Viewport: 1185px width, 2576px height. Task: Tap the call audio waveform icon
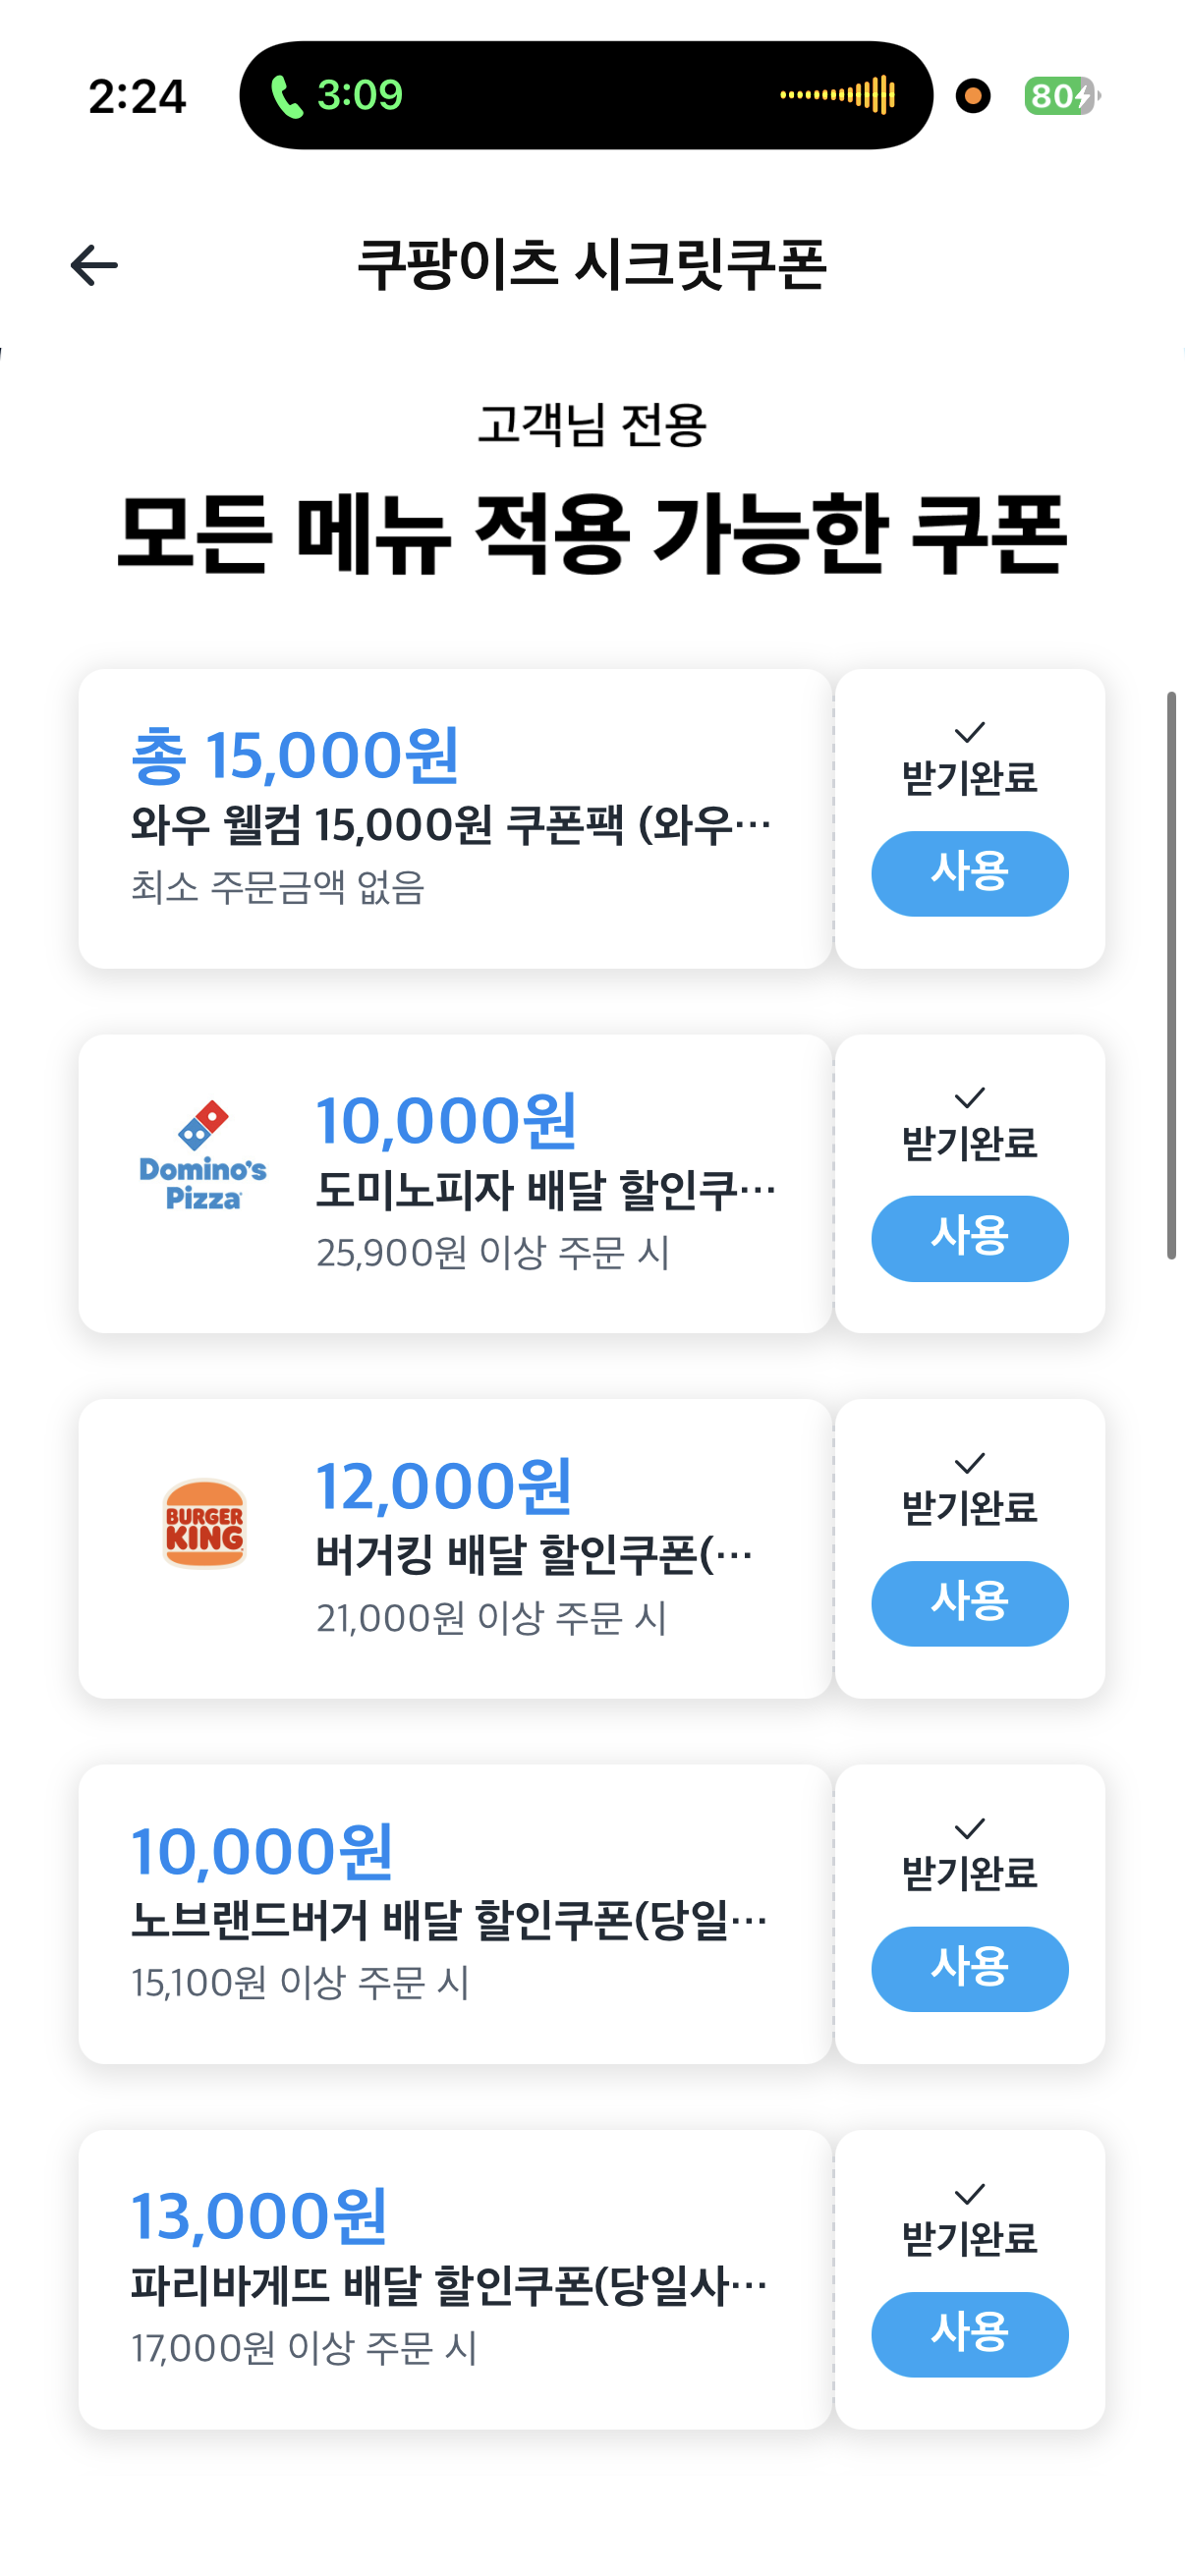click(x=838, y=96)
